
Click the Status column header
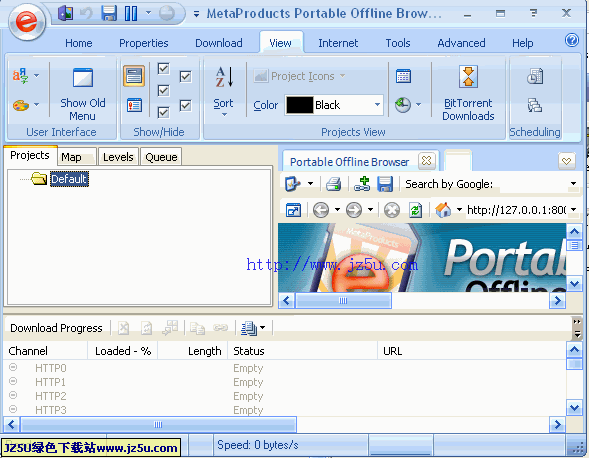[302, 351]
